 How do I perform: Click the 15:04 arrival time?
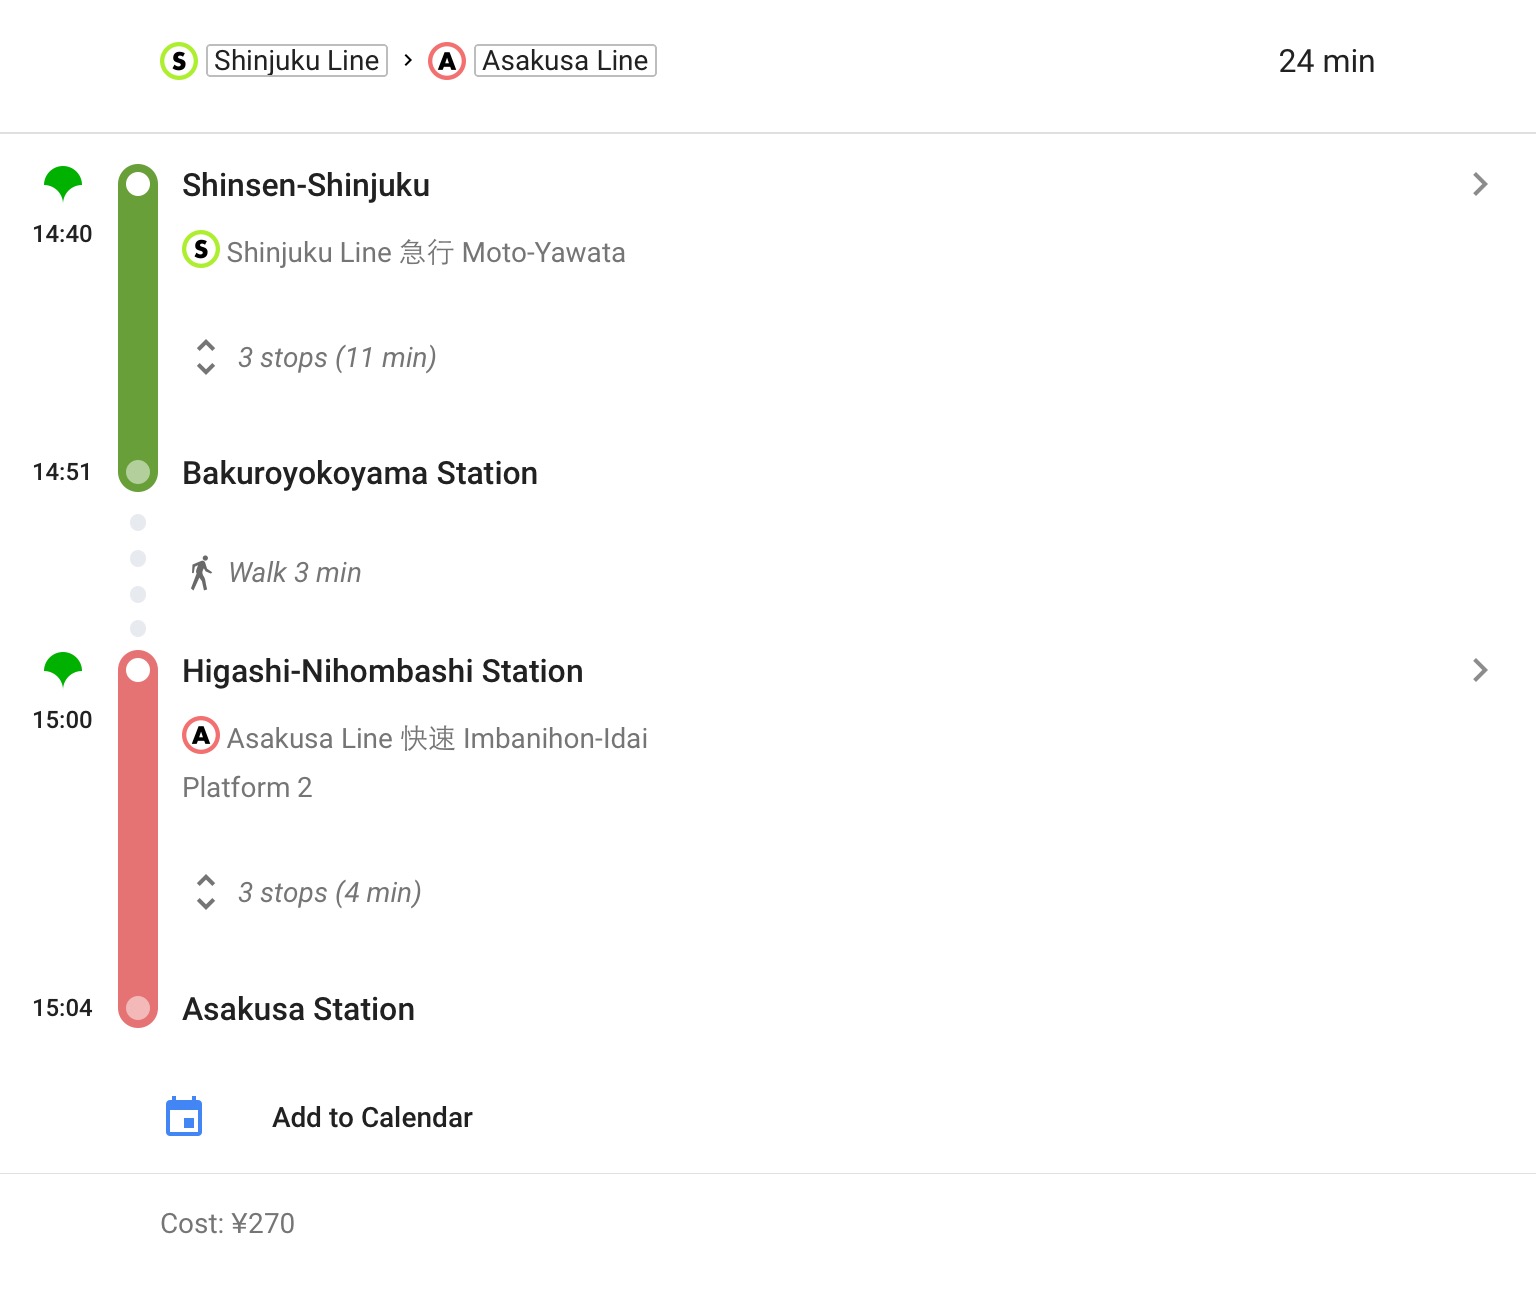[x=62, y=1008]
